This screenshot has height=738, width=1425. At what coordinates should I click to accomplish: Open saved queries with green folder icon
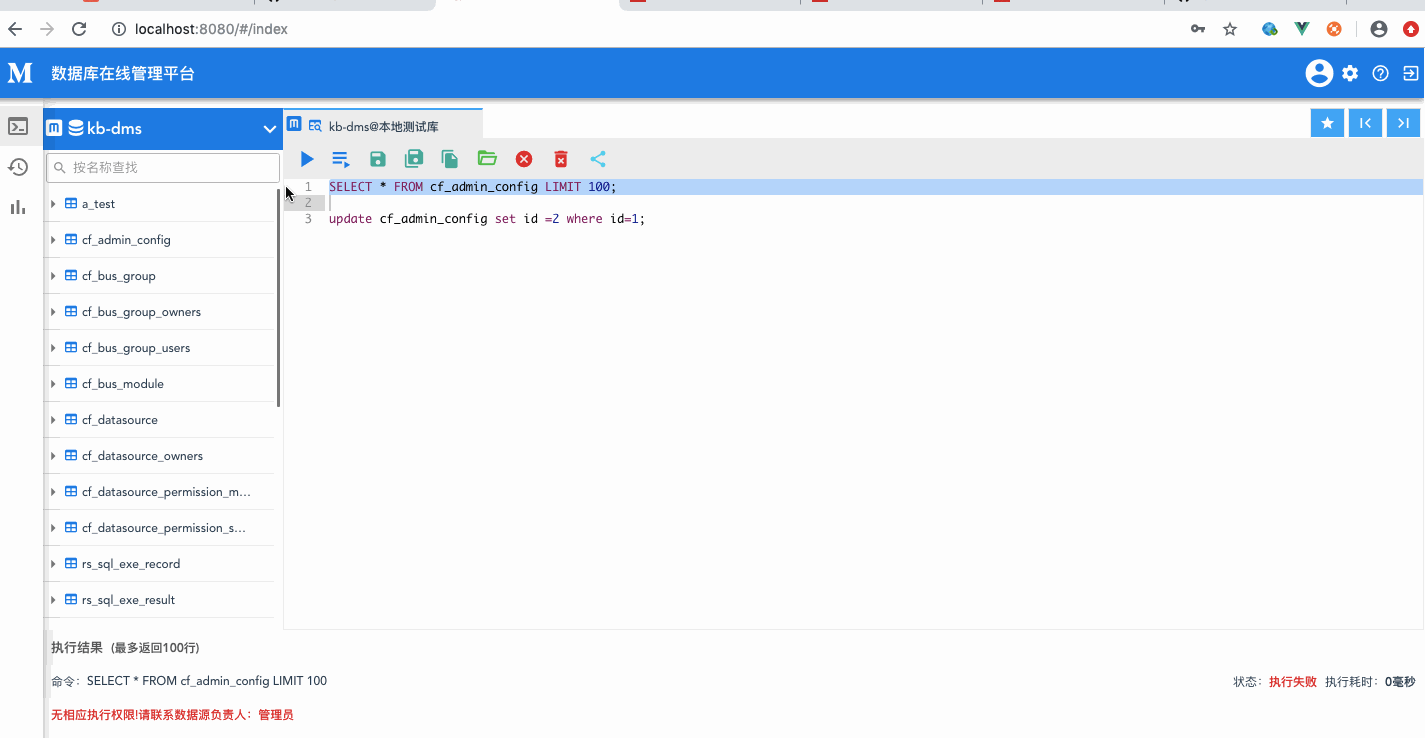487,158
